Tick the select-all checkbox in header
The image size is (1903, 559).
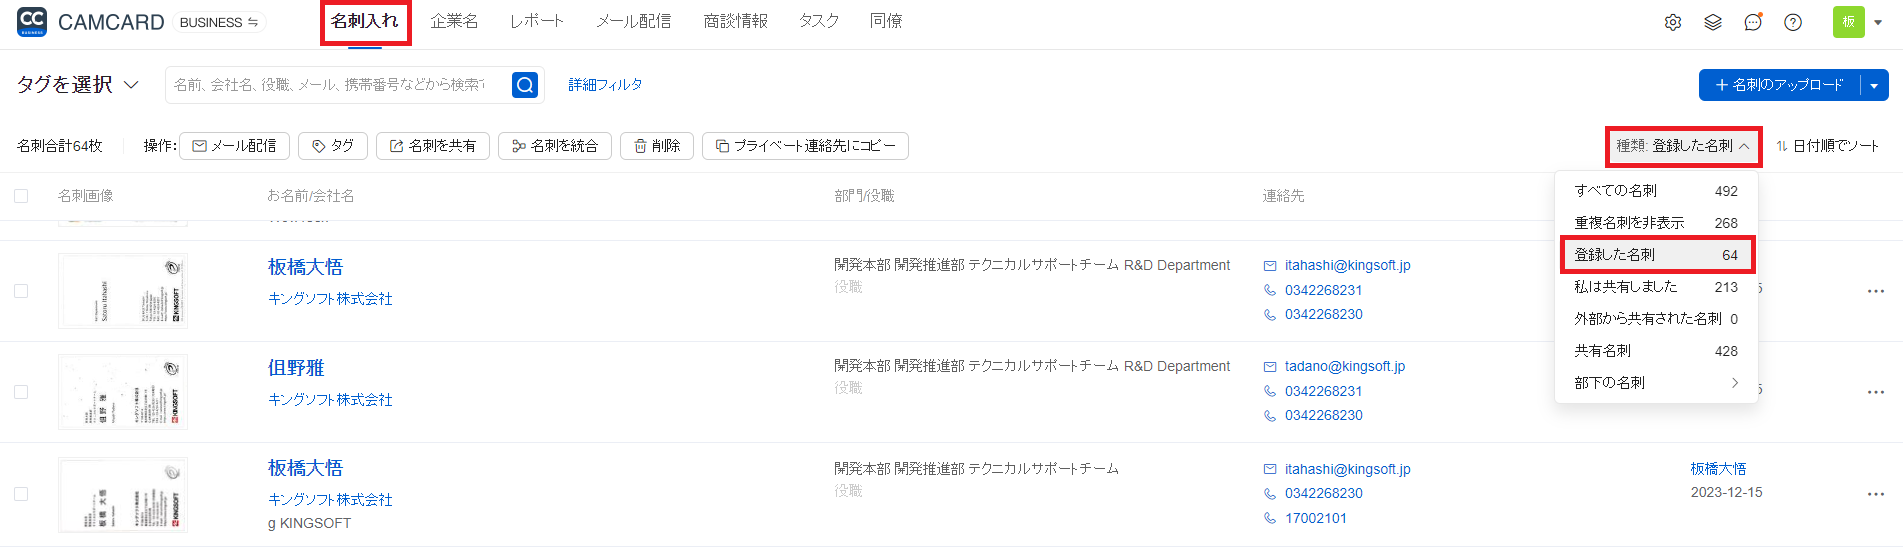click(x=21, y=196)
